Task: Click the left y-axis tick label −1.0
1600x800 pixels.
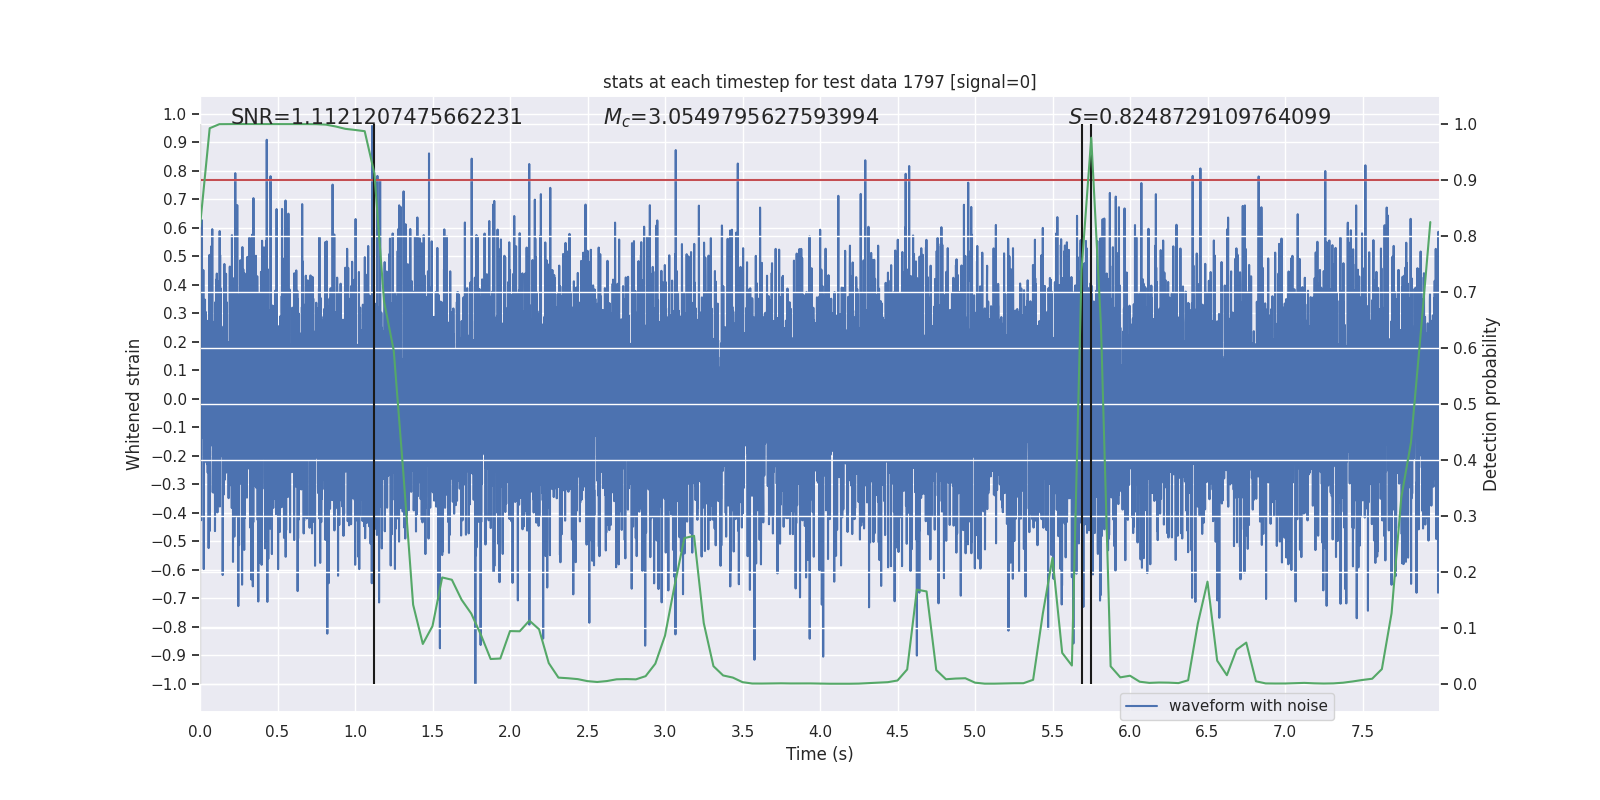Action: coord(174,685)
